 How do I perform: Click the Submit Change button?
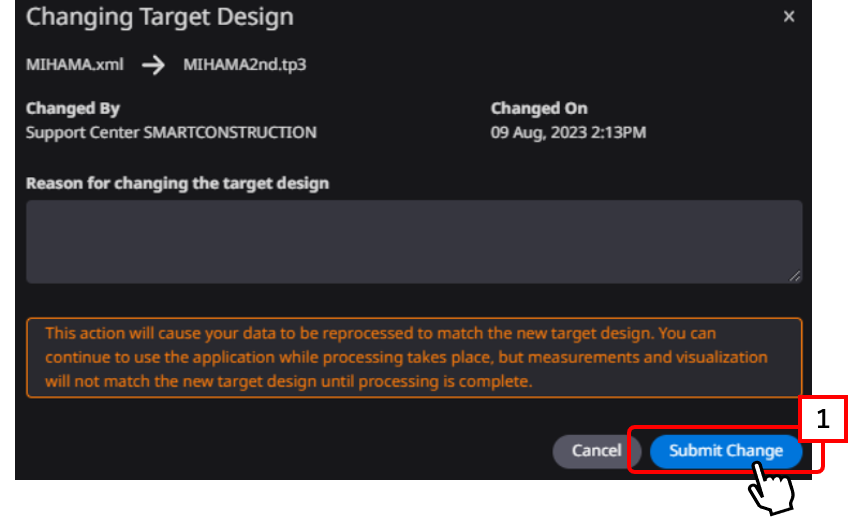click(x=726, y=451)
